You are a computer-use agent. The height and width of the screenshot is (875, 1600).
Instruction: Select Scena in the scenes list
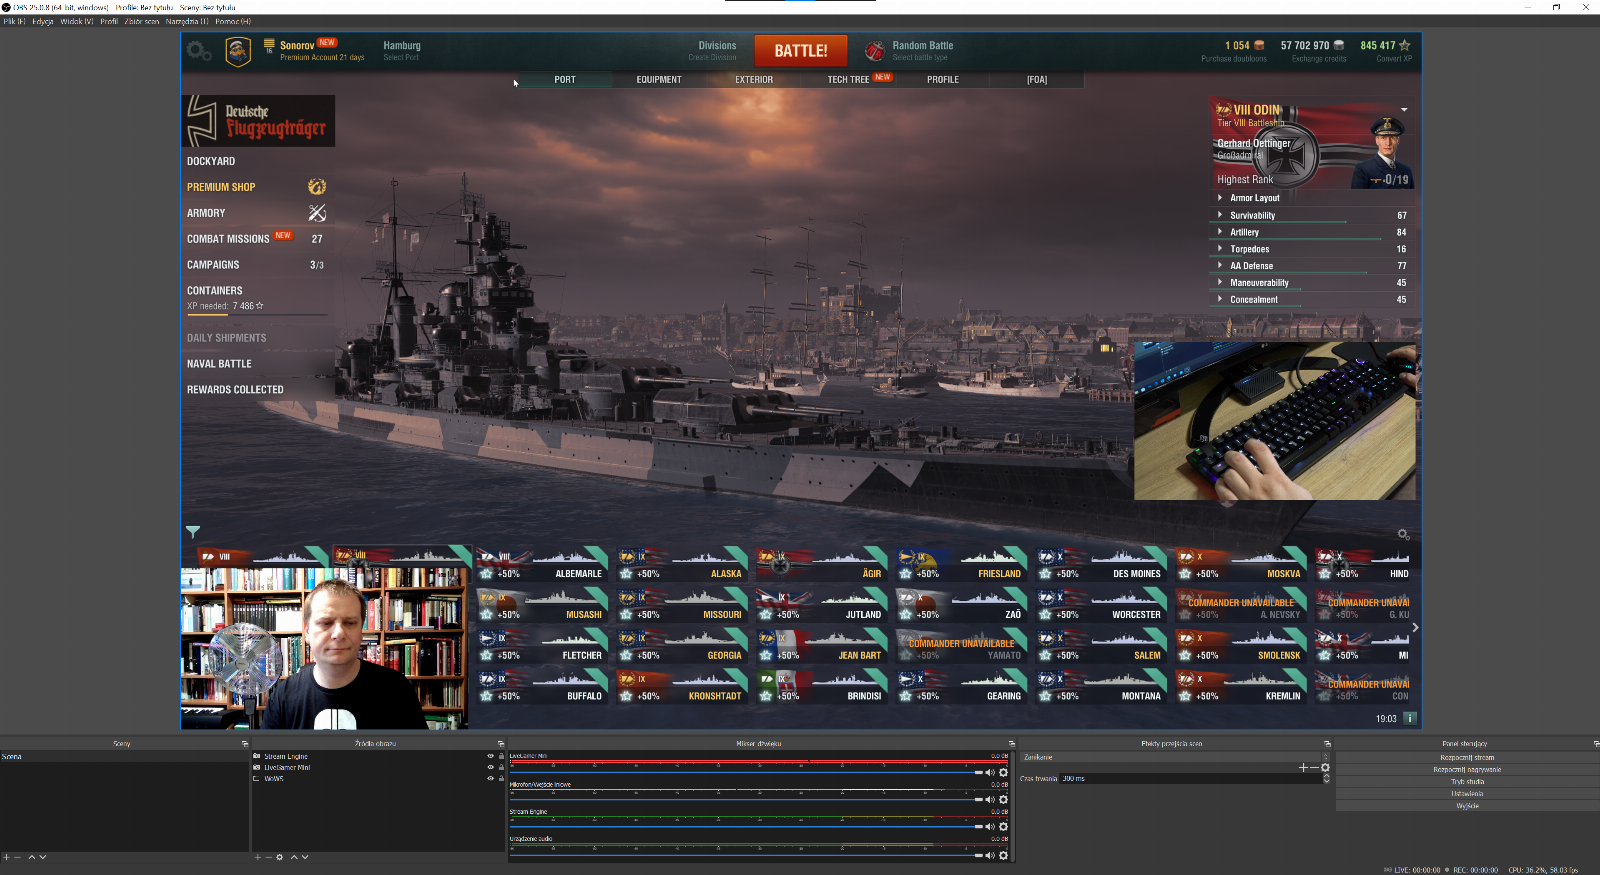click(124, 757)
